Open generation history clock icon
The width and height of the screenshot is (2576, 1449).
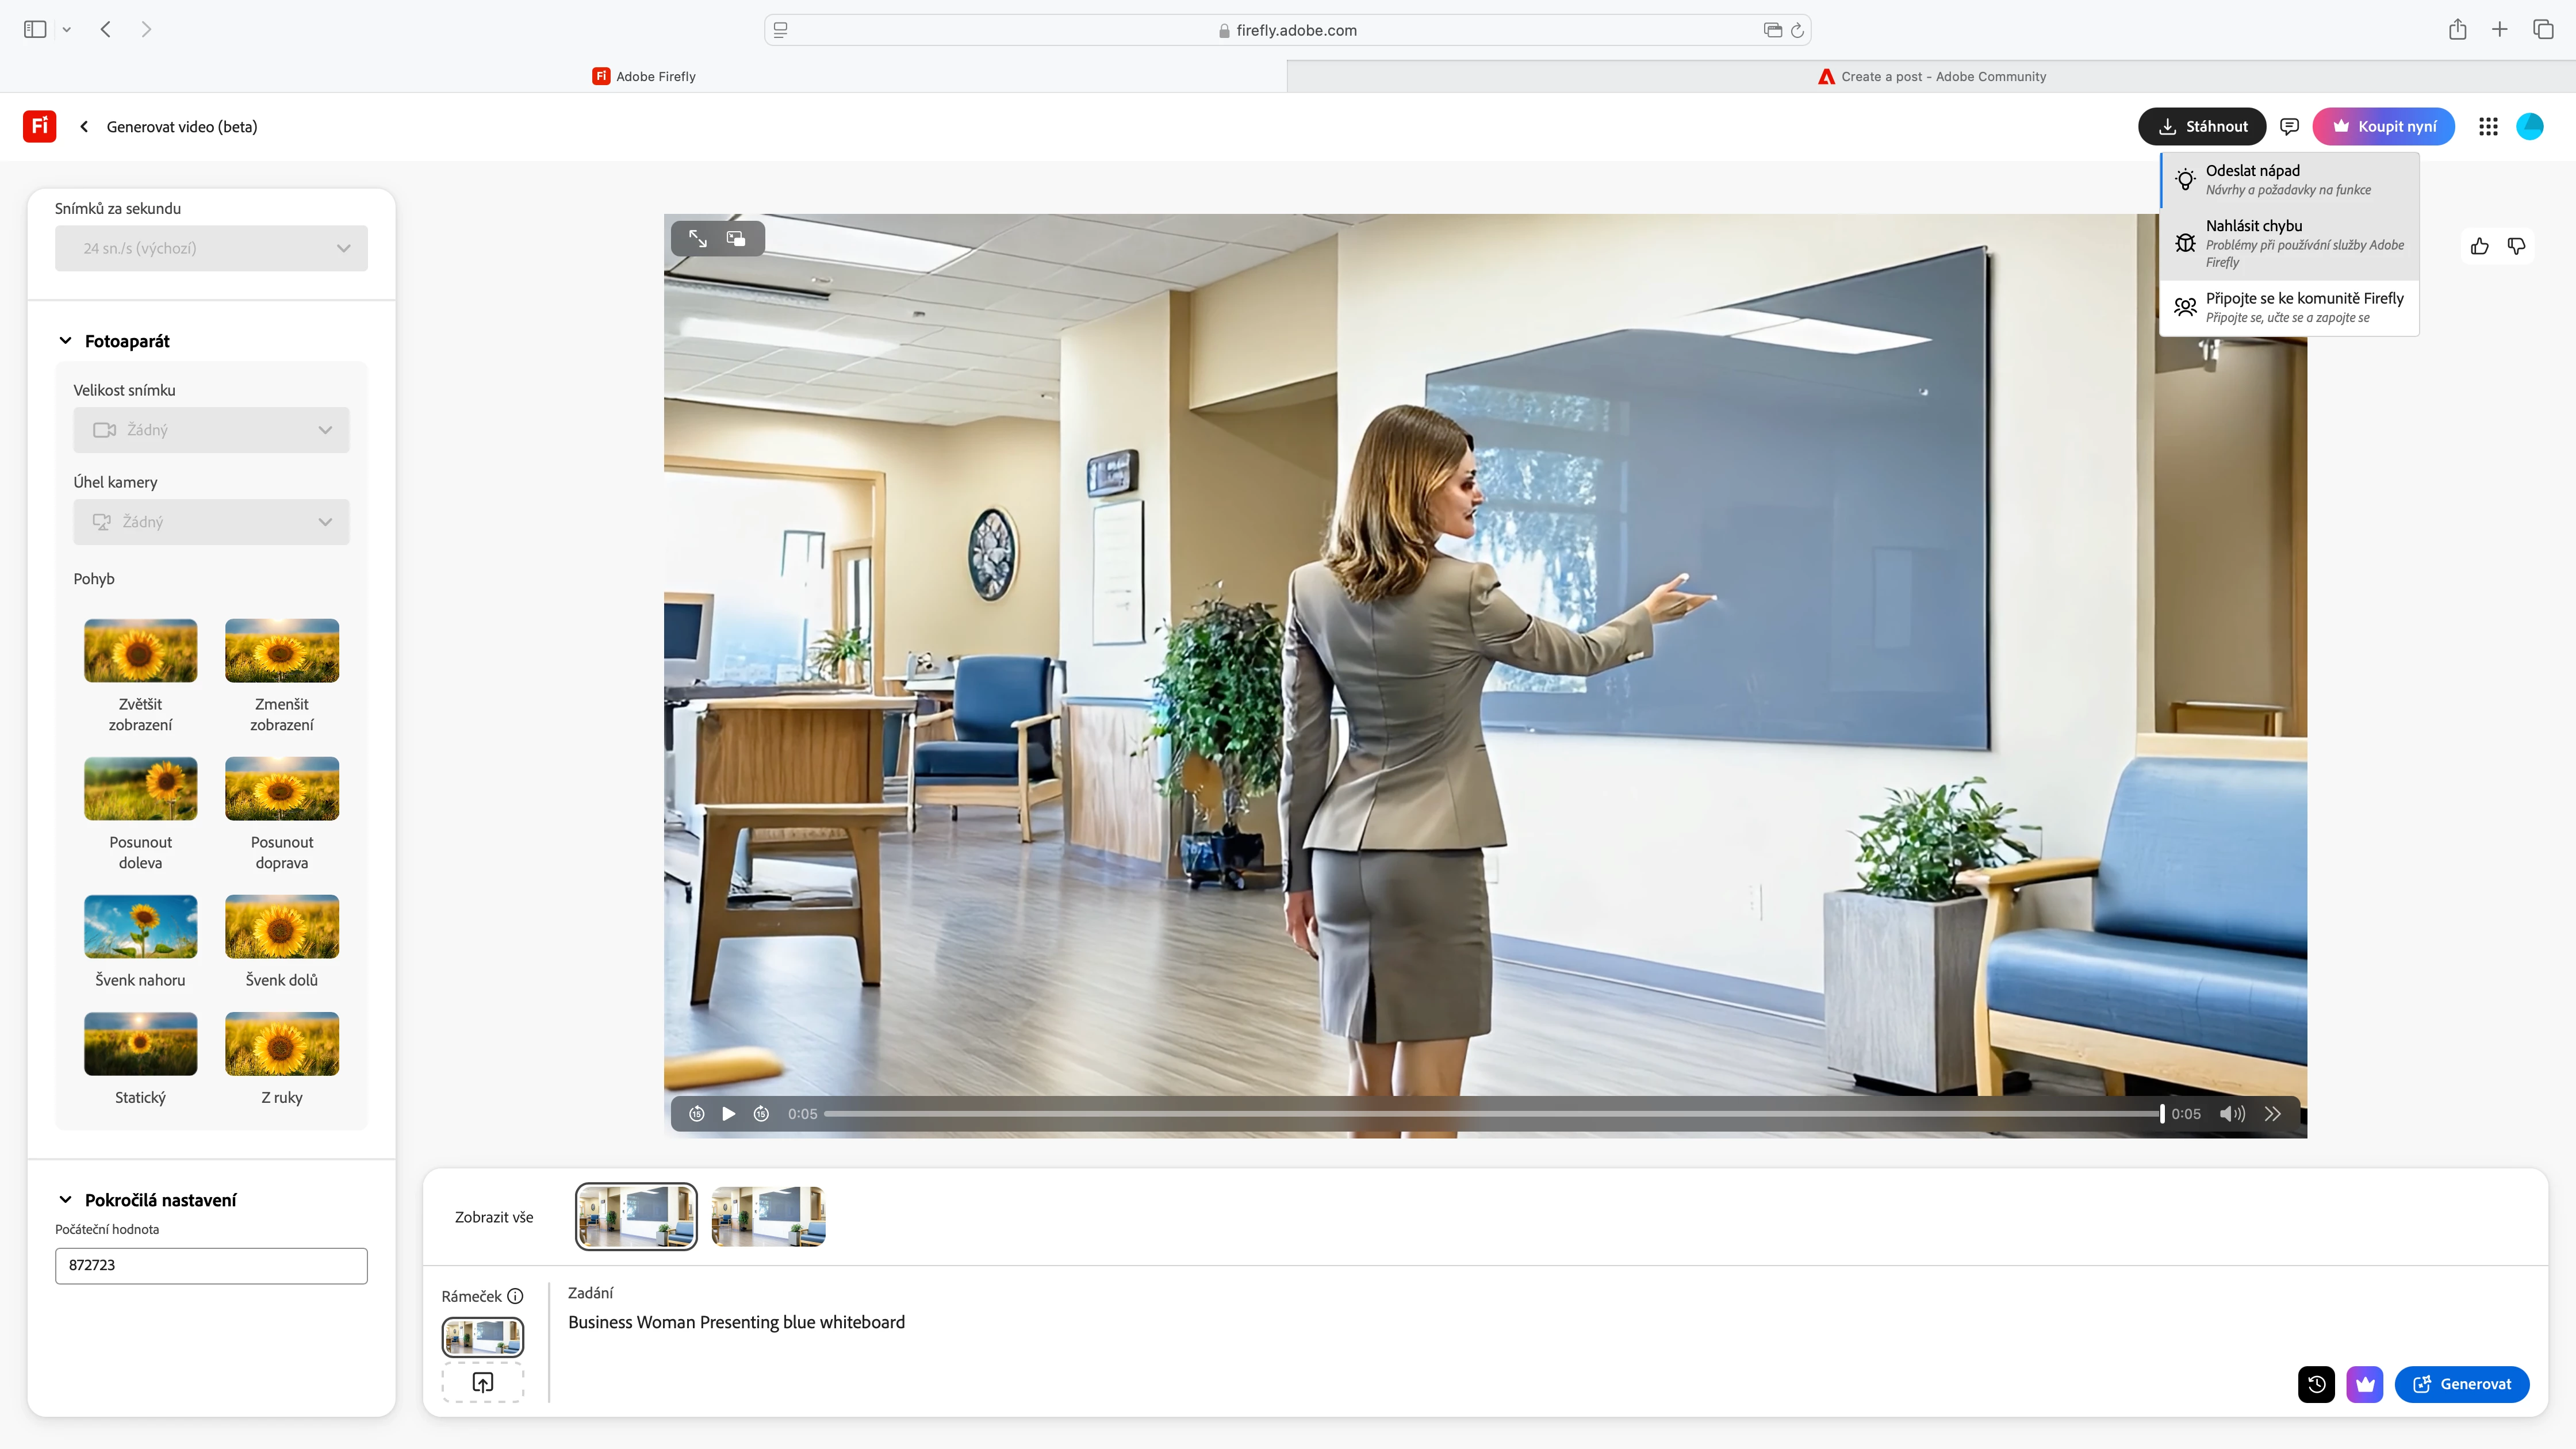[x=2316, y=1384]
